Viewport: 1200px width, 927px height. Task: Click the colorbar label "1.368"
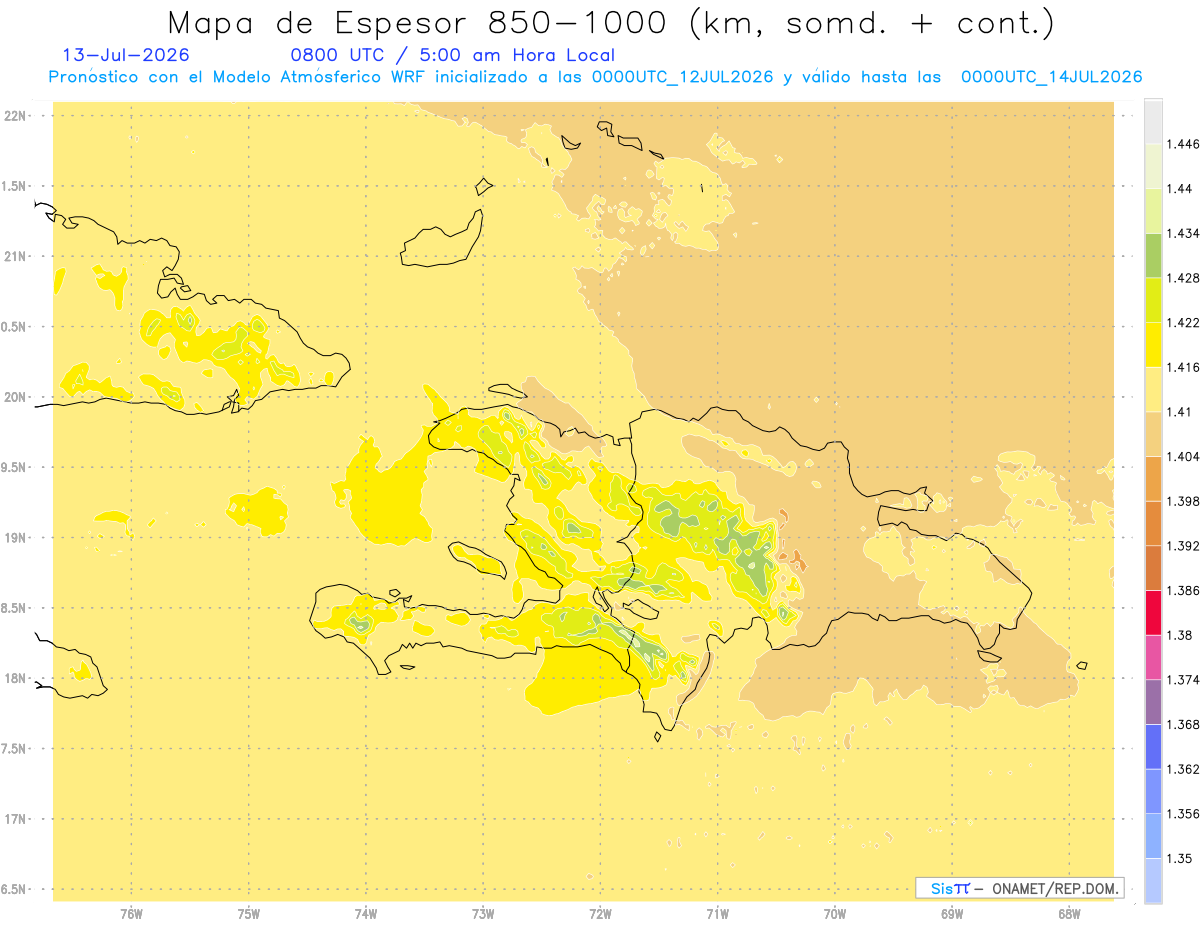pyautogui.click(x=1183, y=725)
